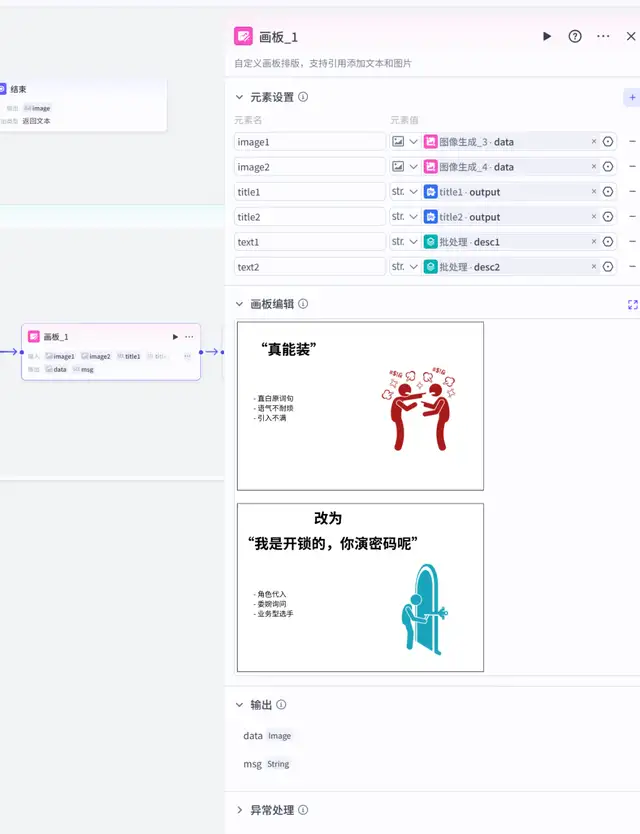This screenshot has height=834, width=640.
Task: Select the data Image output
Action: [267, 736]
